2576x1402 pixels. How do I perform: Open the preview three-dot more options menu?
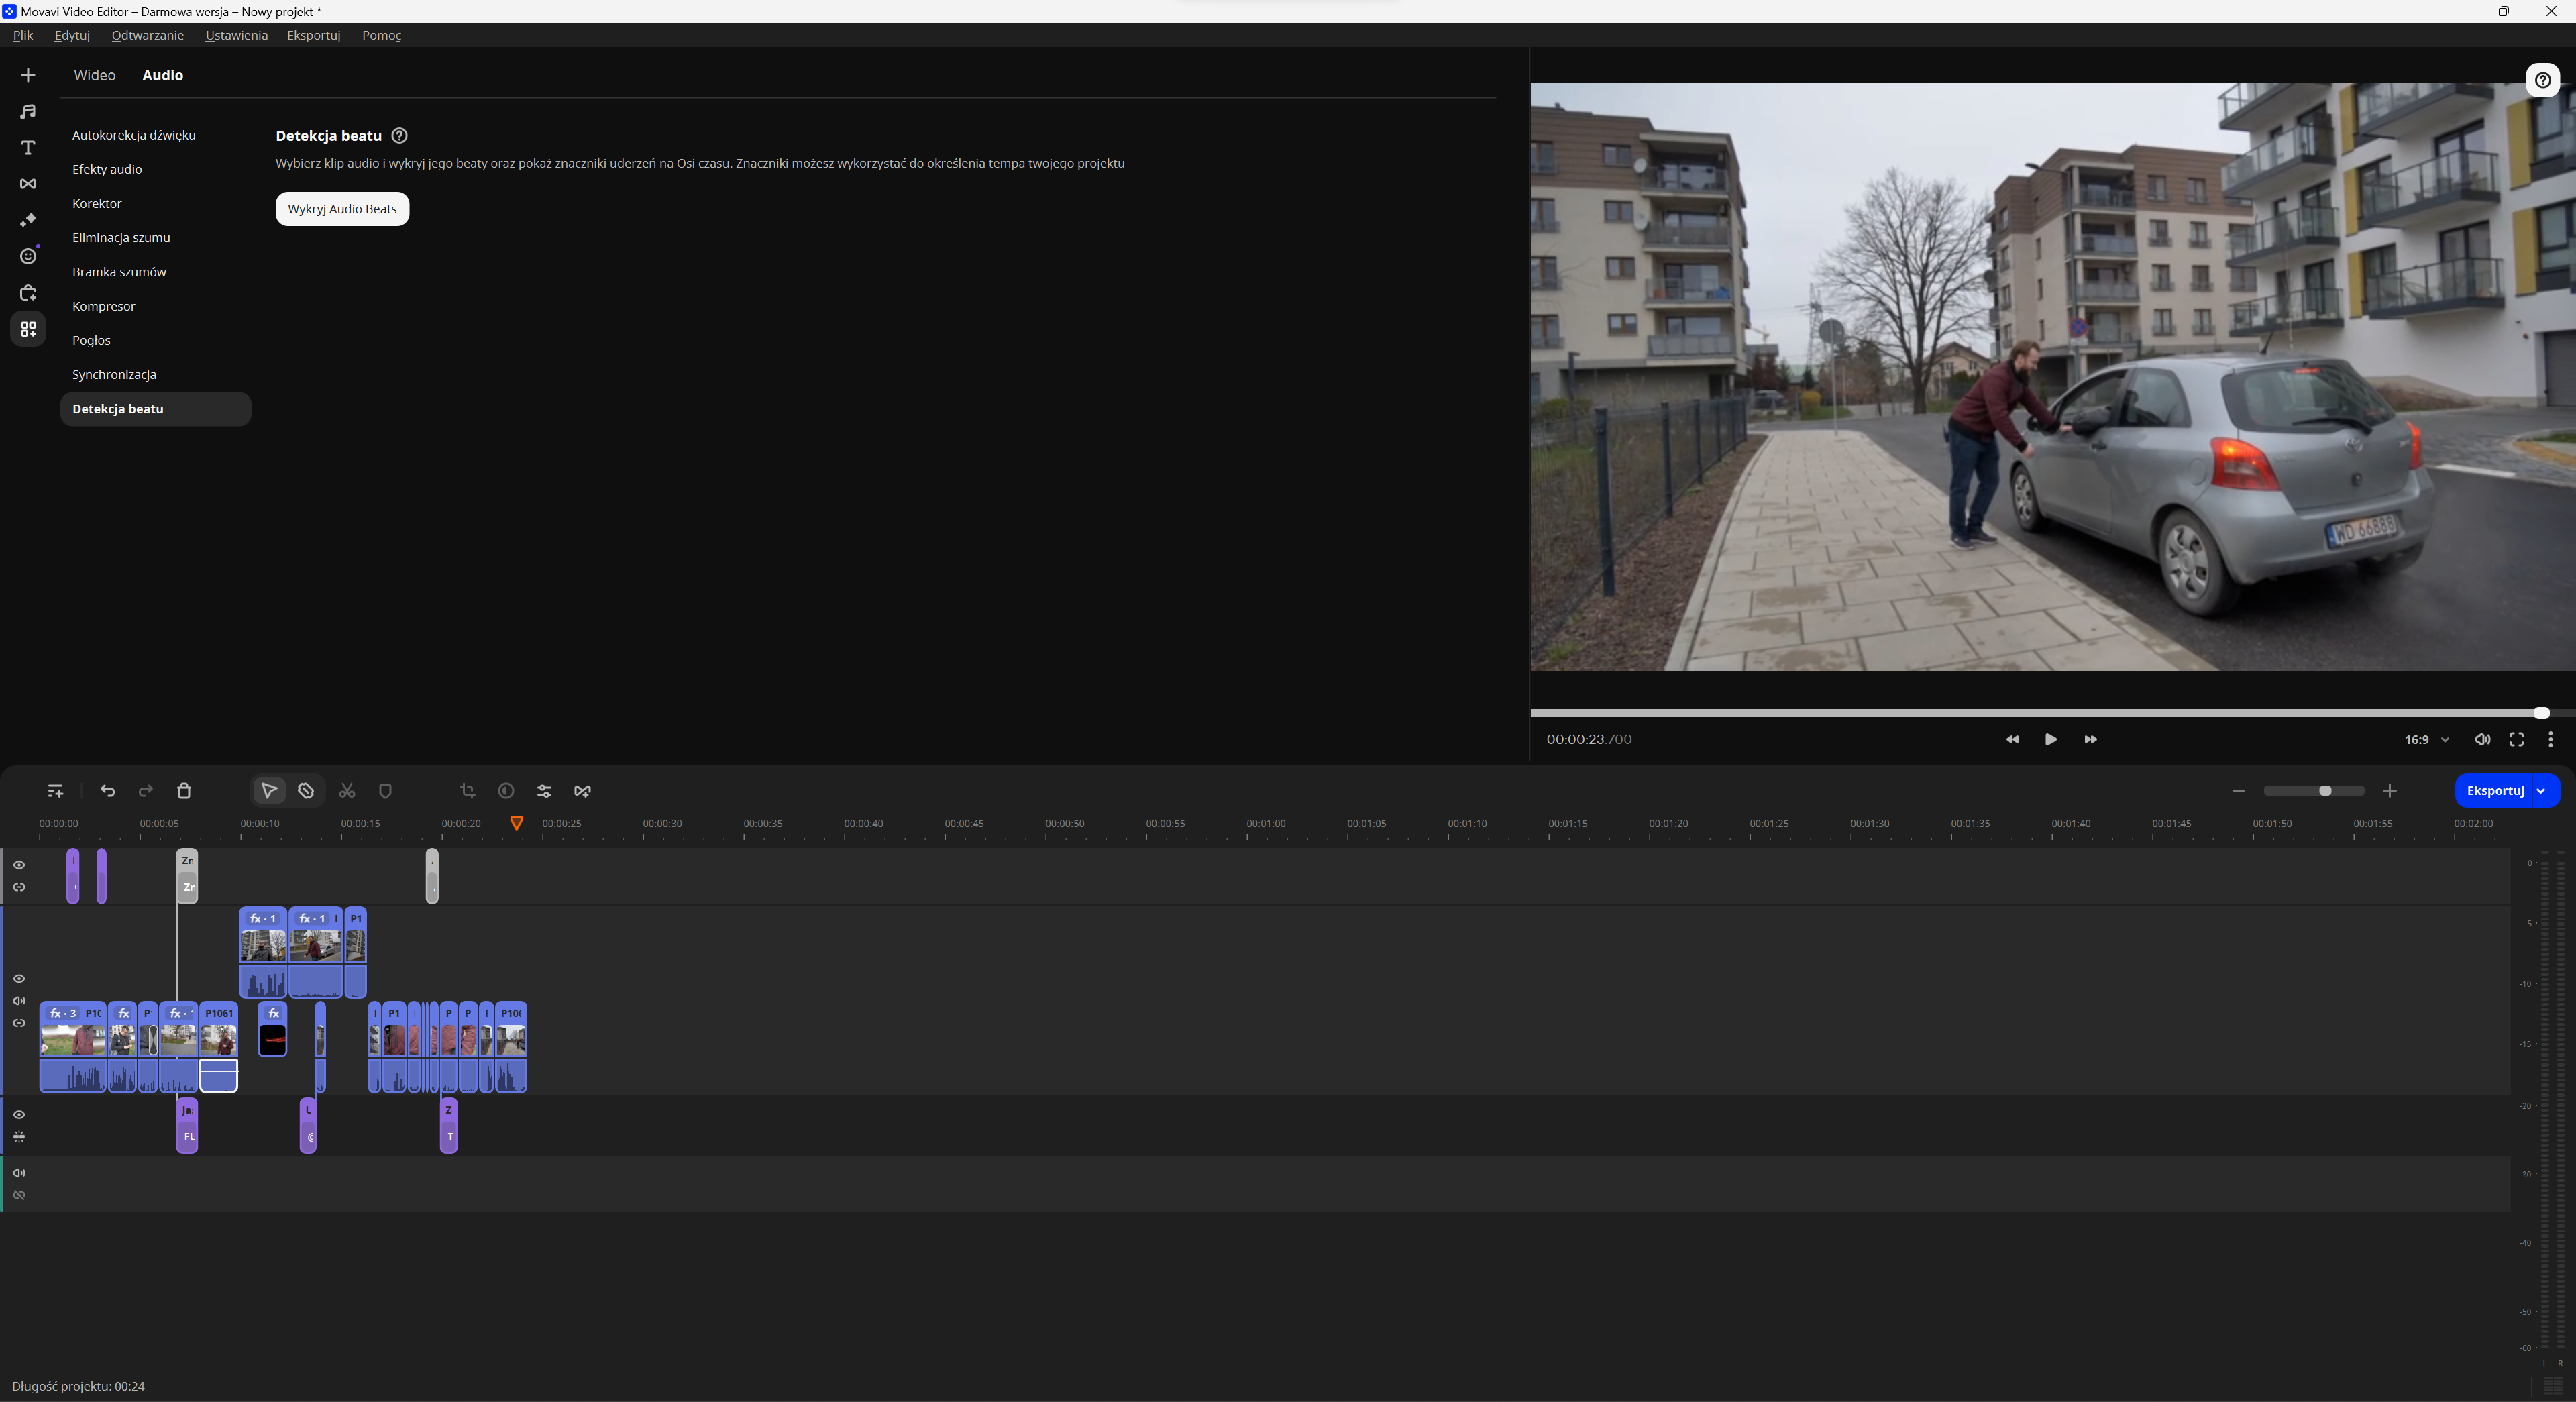click(x=2550, y=740)
